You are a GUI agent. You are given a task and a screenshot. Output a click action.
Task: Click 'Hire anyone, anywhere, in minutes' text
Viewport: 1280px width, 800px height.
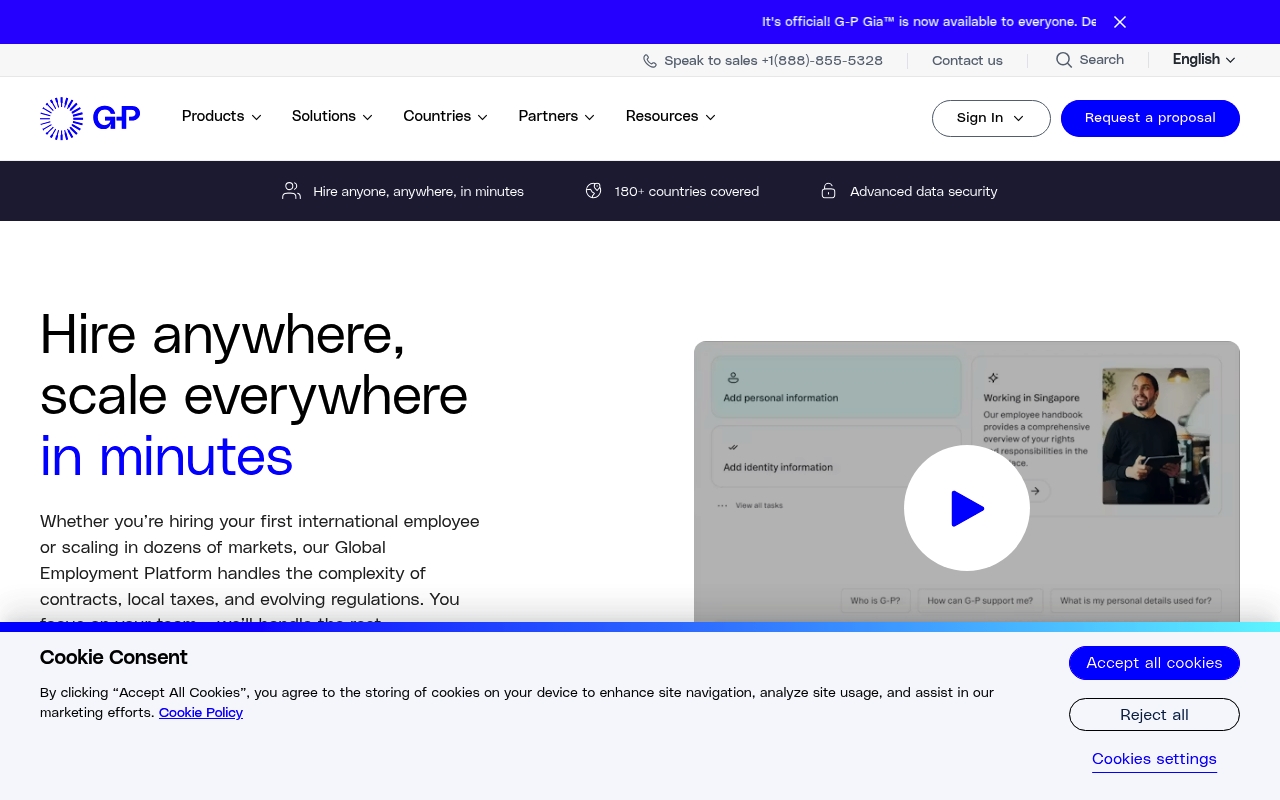[x=418, y=191]
